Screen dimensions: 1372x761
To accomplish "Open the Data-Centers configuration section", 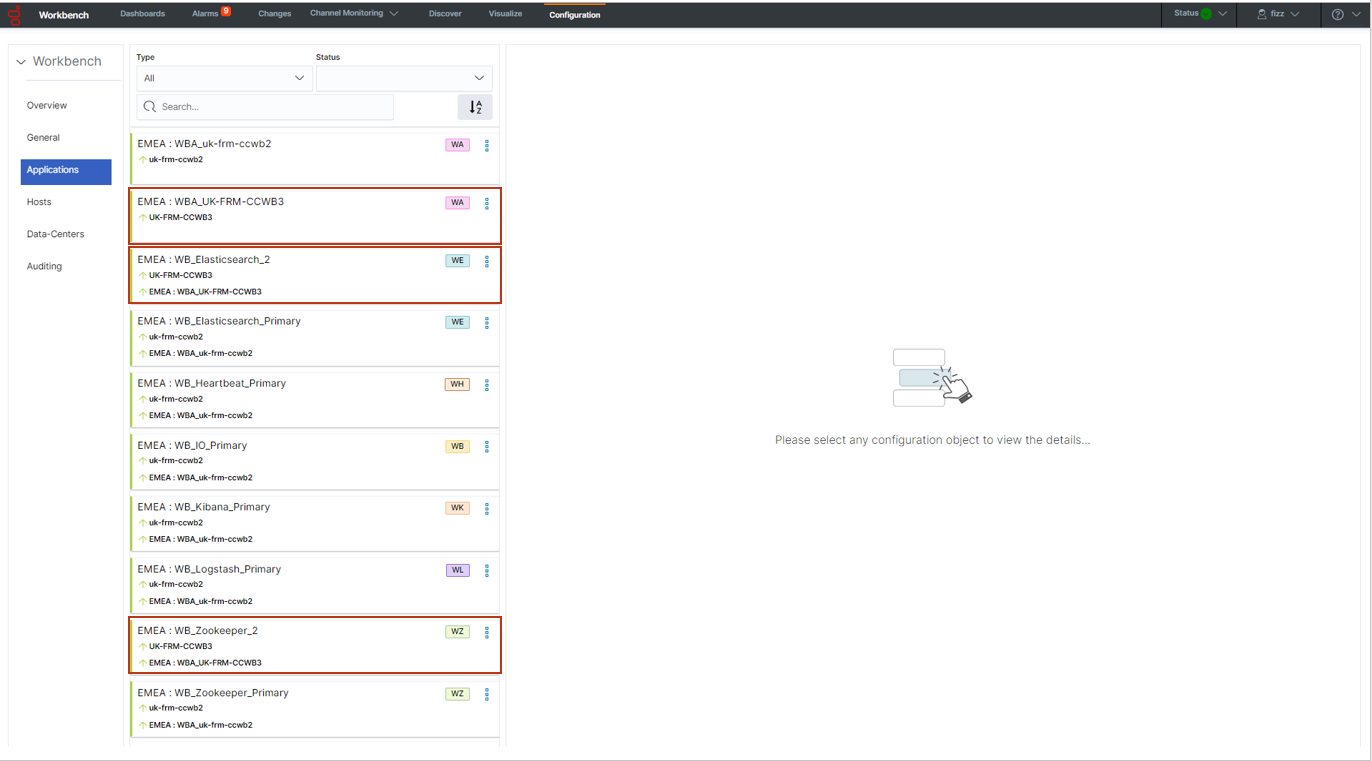I will [55, 234].
